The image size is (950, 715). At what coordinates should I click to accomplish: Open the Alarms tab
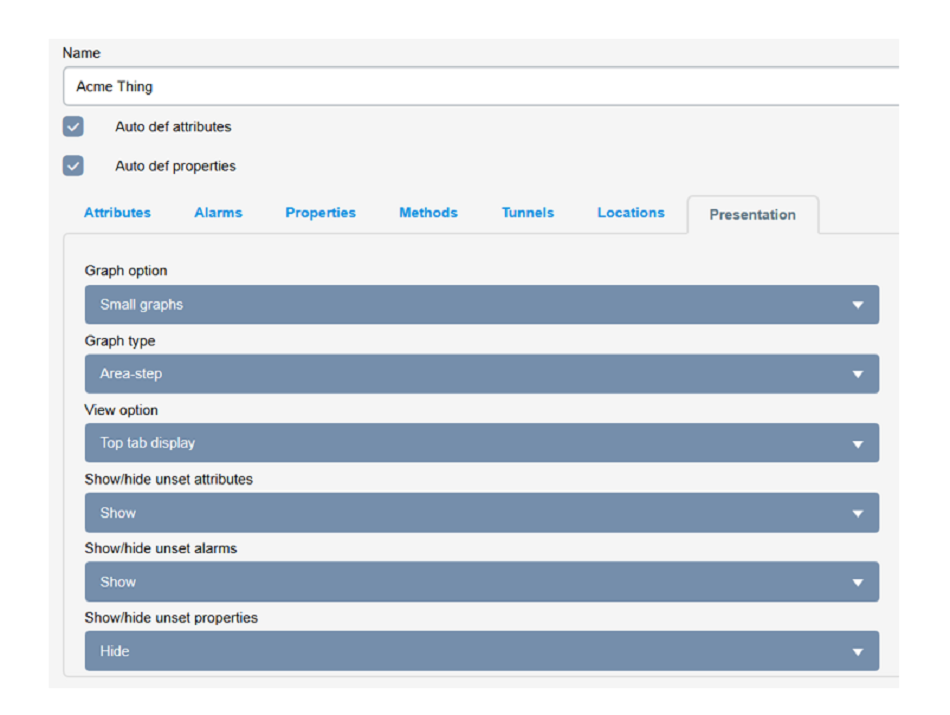tap(218, 213)
